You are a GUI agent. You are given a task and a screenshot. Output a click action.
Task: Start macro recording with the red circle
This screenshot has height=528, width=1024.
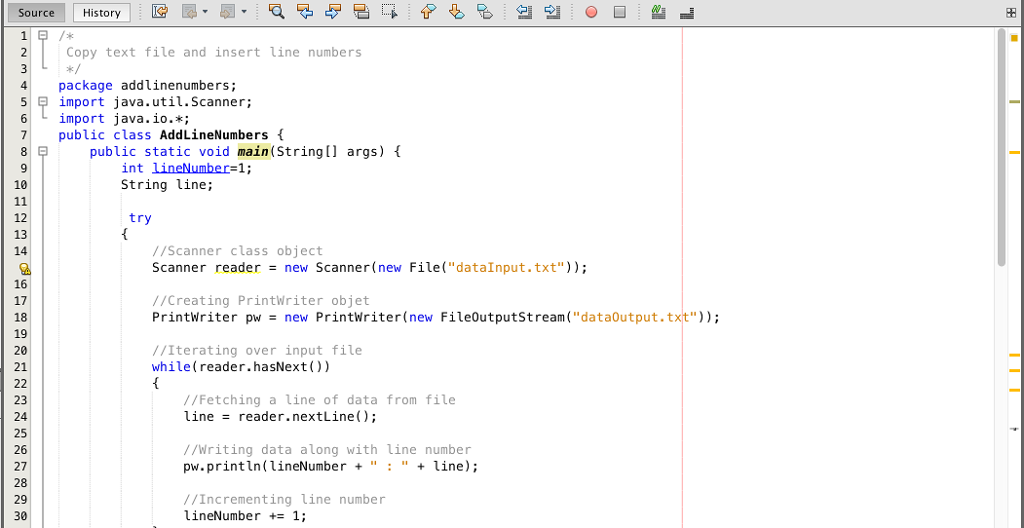click(x=591, y=12)
